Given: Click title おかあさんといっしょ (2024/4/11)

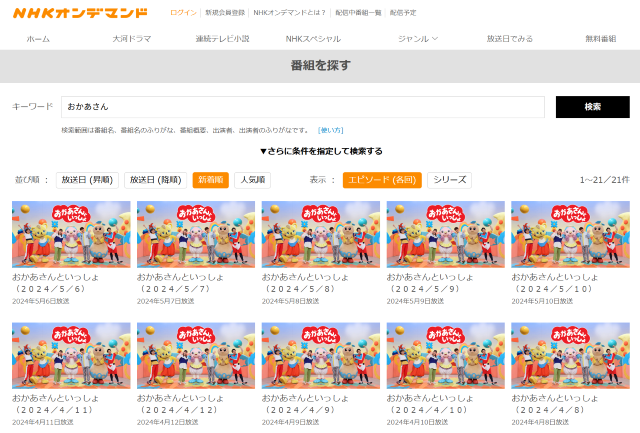Looking at the screenshot, I should click(56, 404).
